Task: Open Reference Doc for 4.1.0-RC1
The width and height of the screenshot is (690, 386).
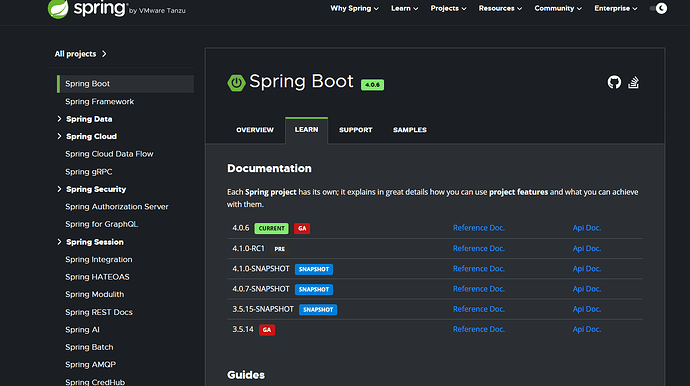Action: coord(479,248)
